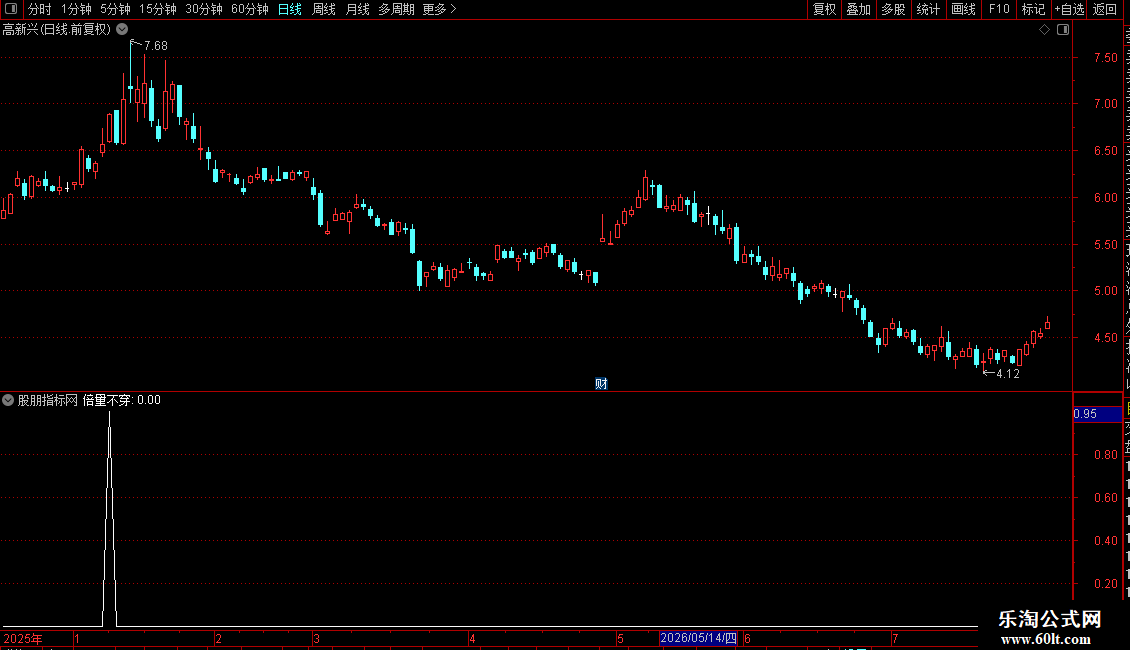Click the 0.80 indicator axis label
The height and width of the screenshot is (650, 1130).
pos(1105,455)
